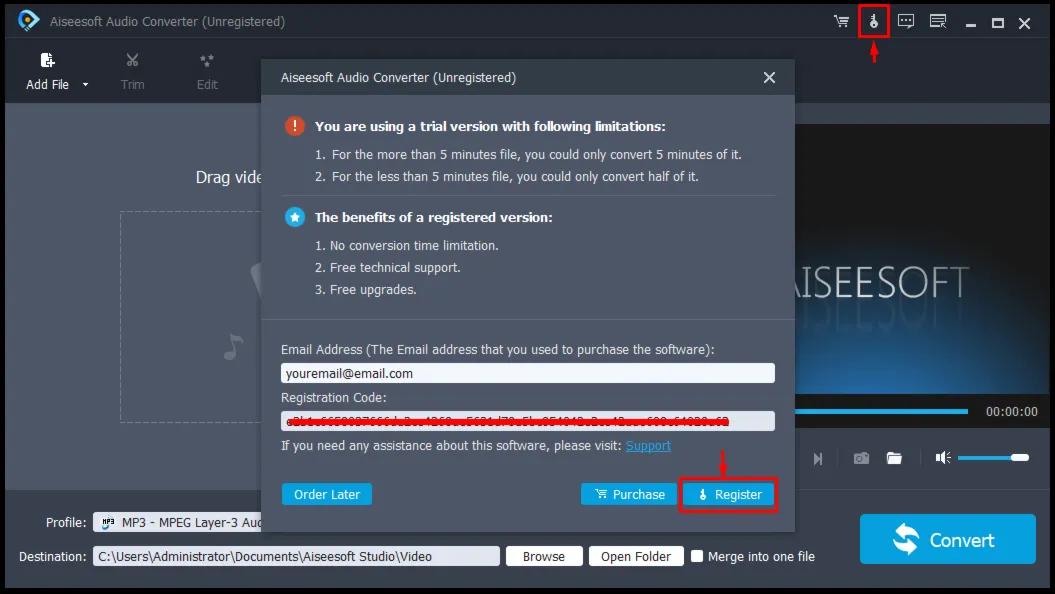Mute audio with the speaker icon

click(x=943, y=458)
